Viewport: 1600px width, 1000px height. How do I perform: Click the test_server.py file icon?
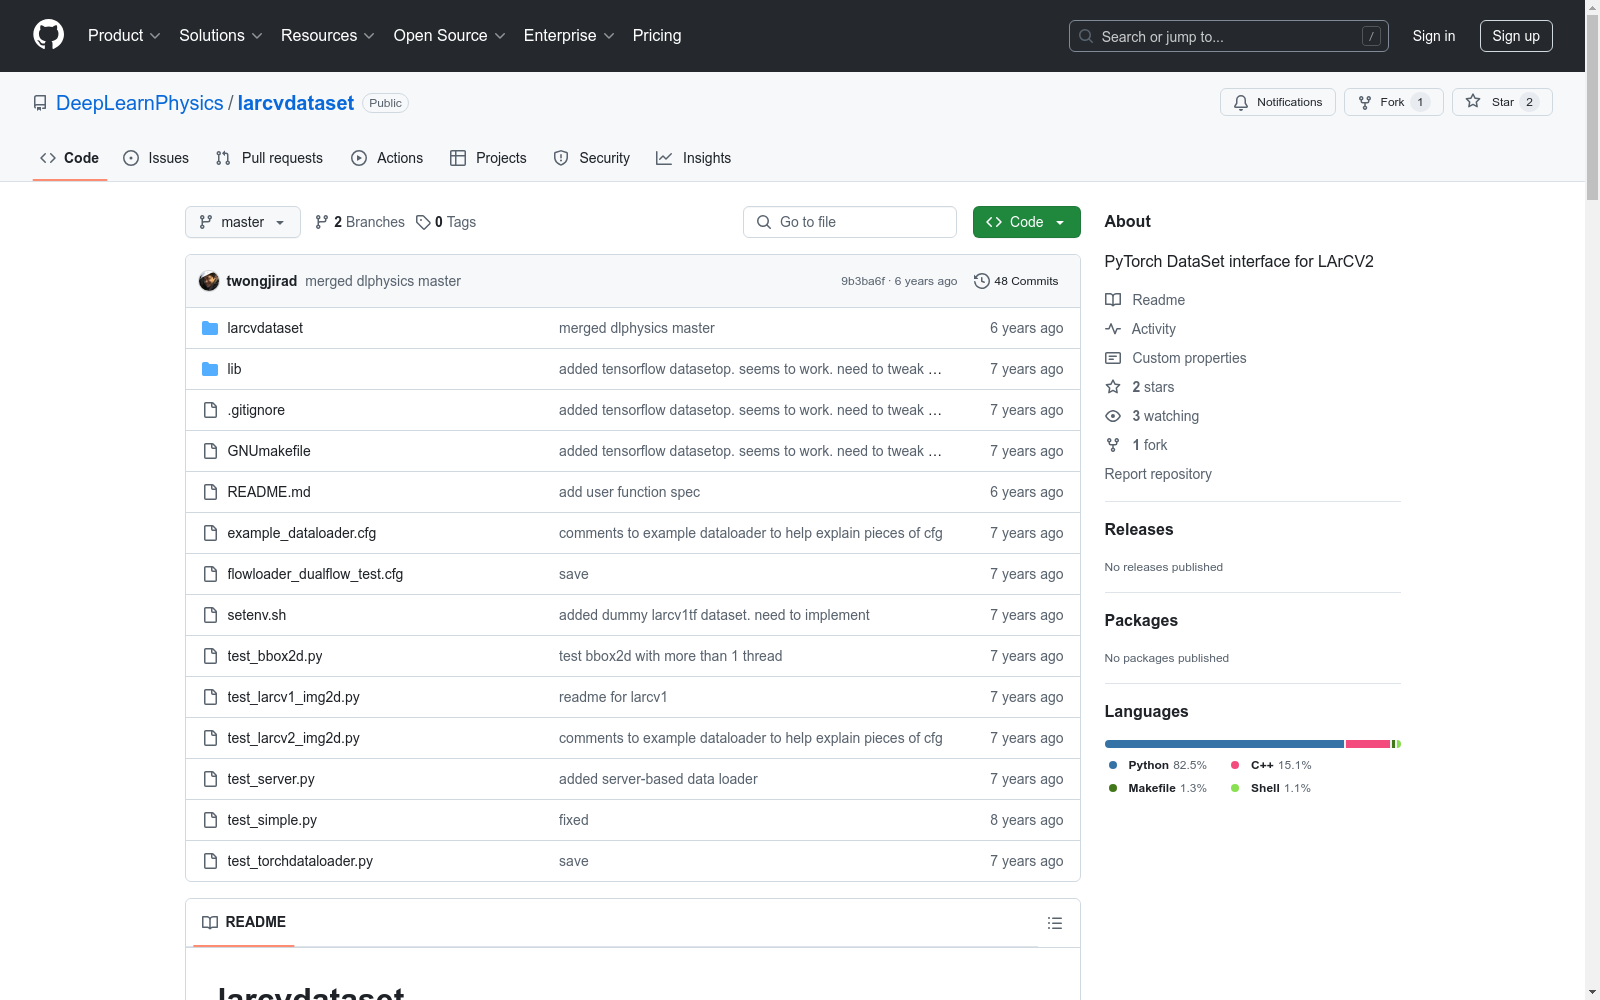[210, 779]
